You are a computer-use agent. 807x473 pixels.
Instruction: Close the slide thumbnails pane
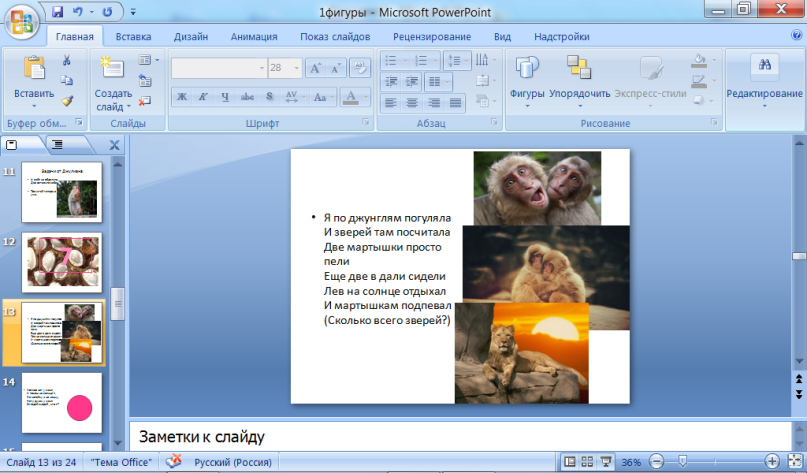[x=114, y=145]
